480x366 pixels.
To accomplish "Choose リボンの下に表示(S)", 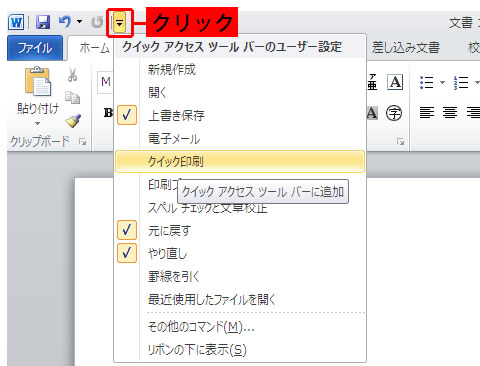I will (240, 349).
